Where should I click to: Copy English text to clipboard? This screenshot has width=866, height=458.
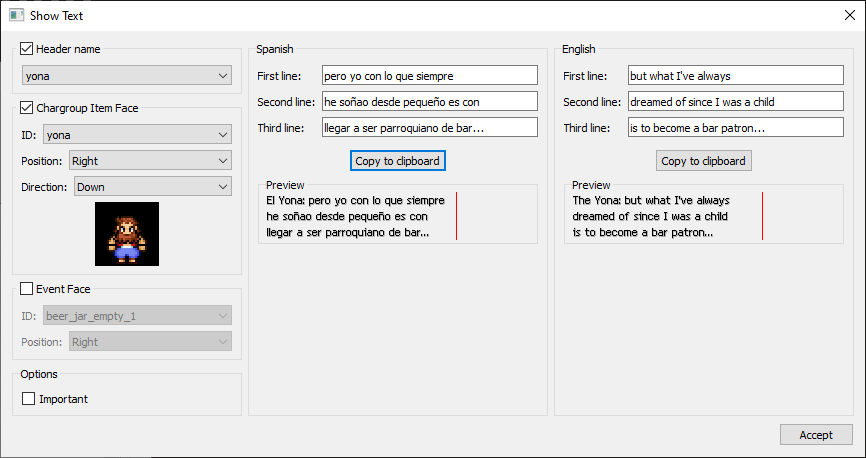[x=703, y=161]
